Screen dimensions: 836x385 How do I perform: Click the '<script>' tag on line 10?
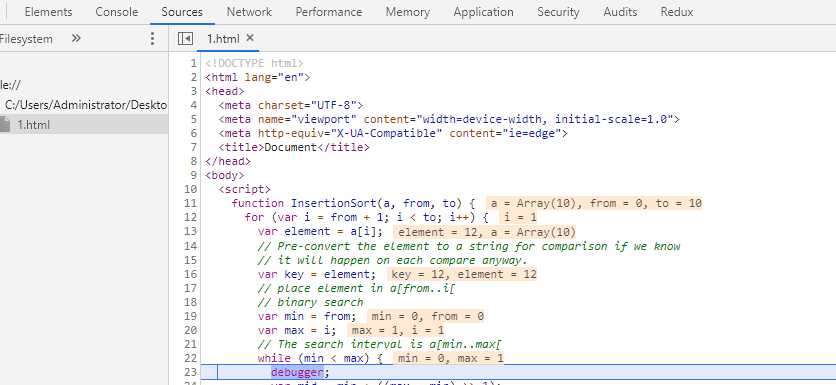pos(244,189)
